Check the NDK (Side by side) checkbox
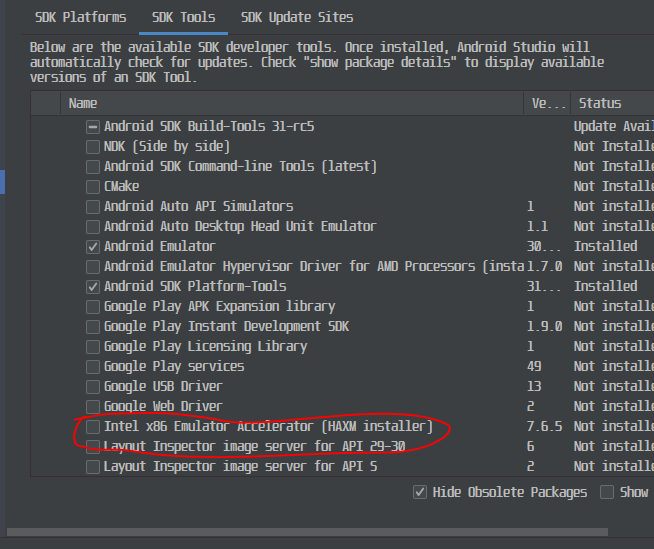654x549 pixels. 93,146
